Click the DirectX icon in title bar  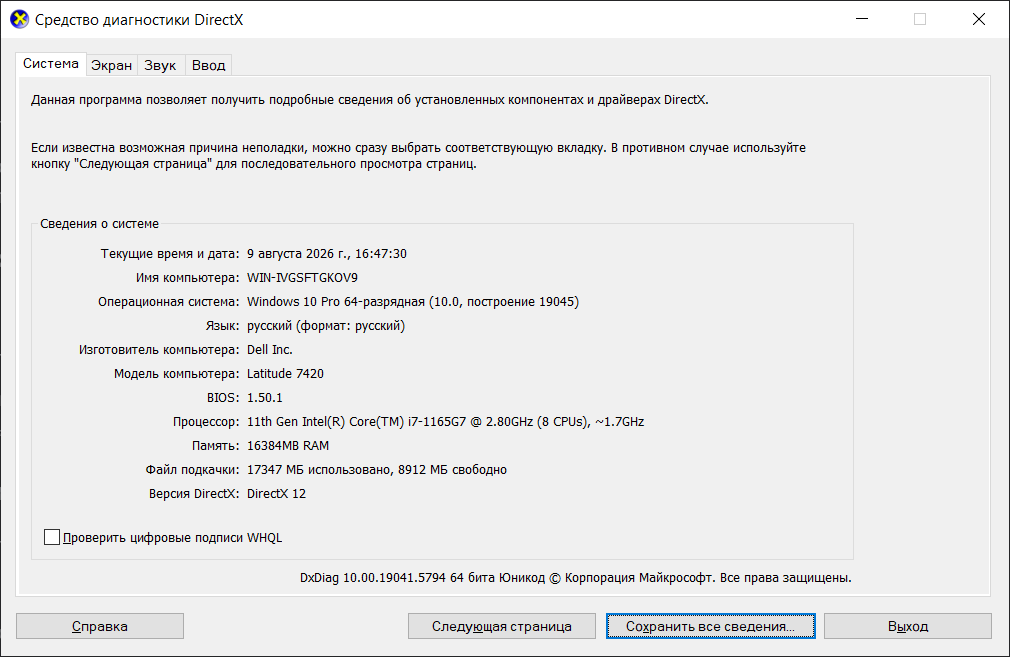pyautogui.click(x=20, y=19)
